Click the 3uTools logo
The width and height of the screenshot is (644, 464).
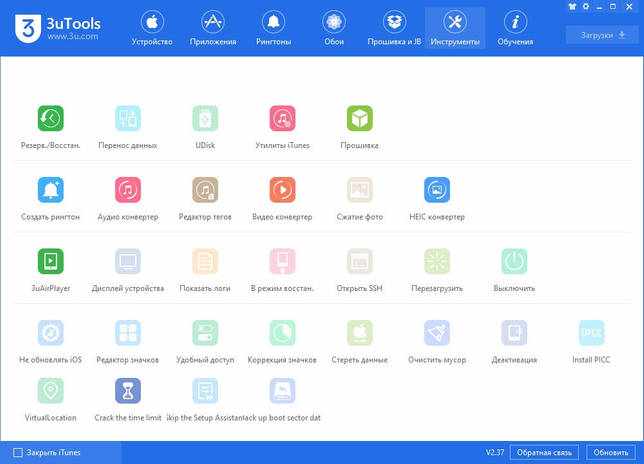coord(58,28)
